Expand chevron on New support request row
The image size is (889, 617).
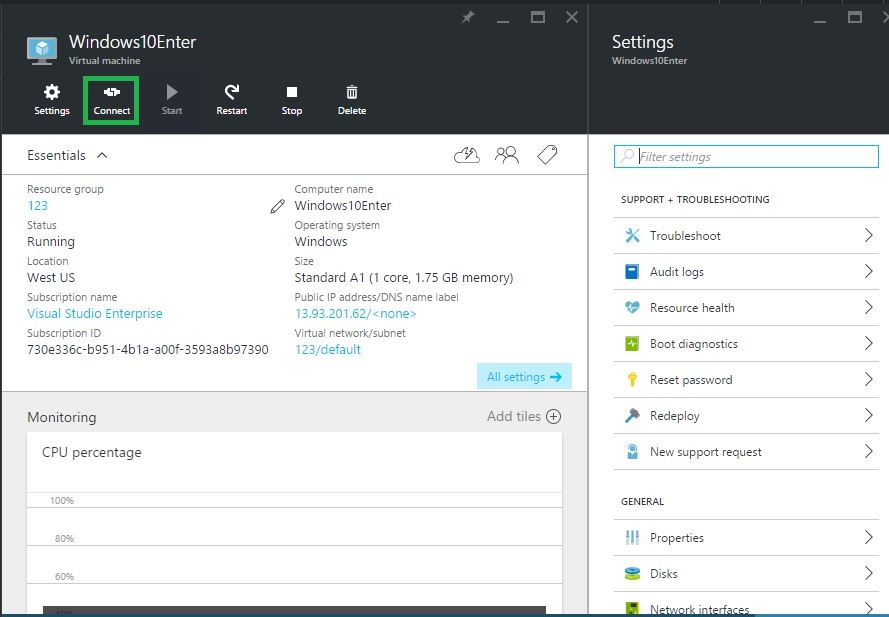pos(868,451)
